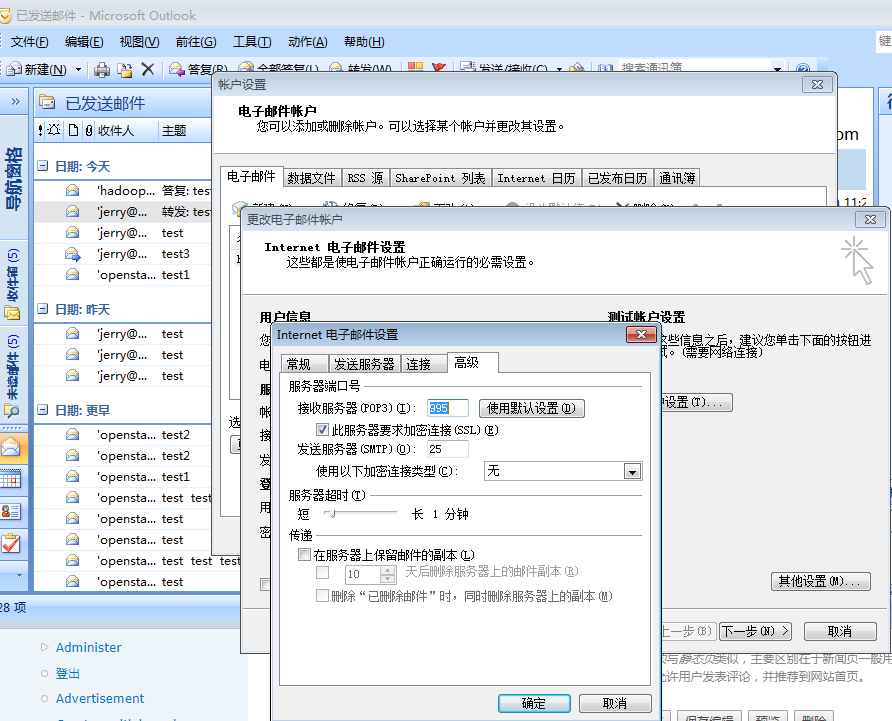Open the 未读邮件 (5) search folder icon
892x721 pixels.
(x=11, y=410)
